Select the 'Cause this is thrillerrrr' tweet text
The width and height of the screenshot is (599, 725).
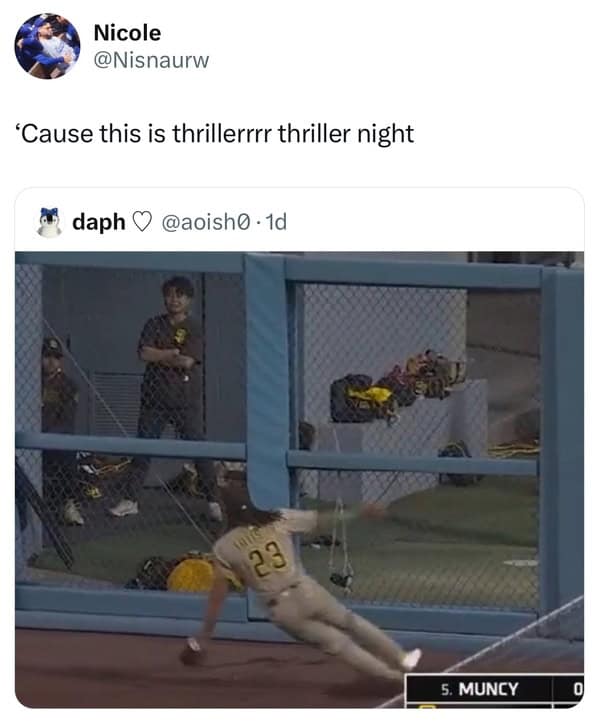(x=215, y=134)
